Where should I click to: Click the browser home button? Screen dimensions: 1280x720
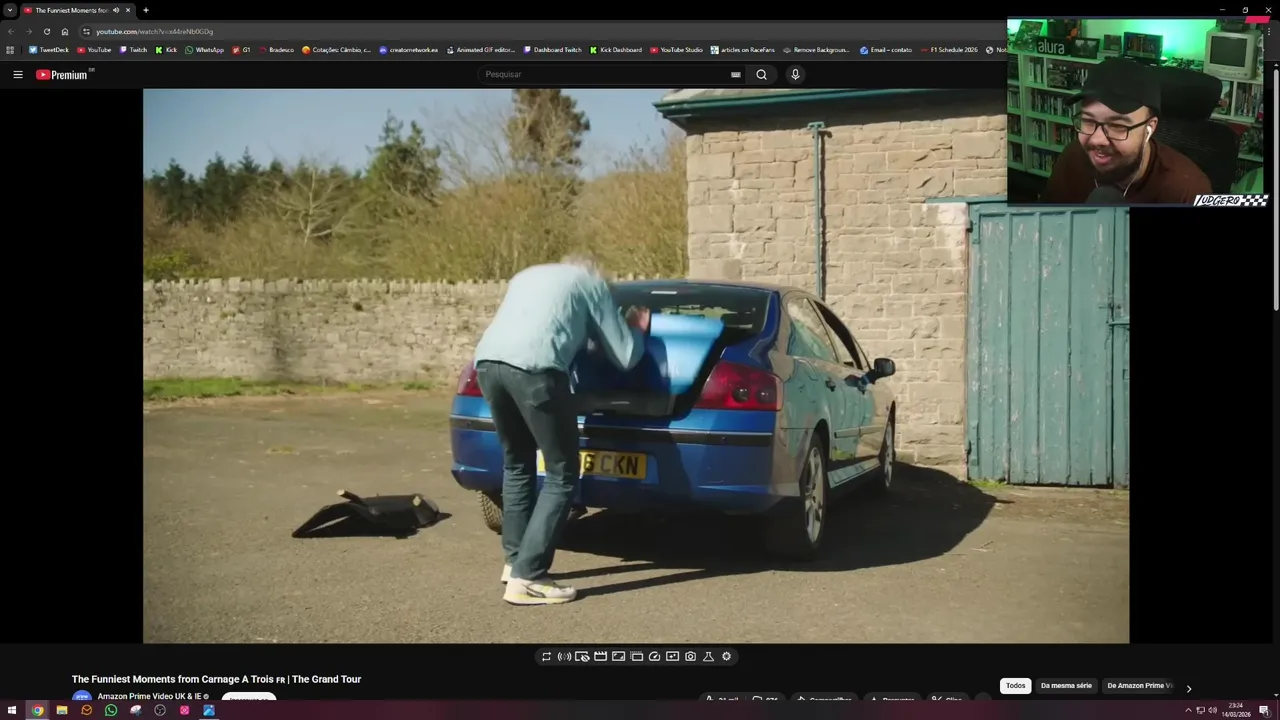(65, 31)
